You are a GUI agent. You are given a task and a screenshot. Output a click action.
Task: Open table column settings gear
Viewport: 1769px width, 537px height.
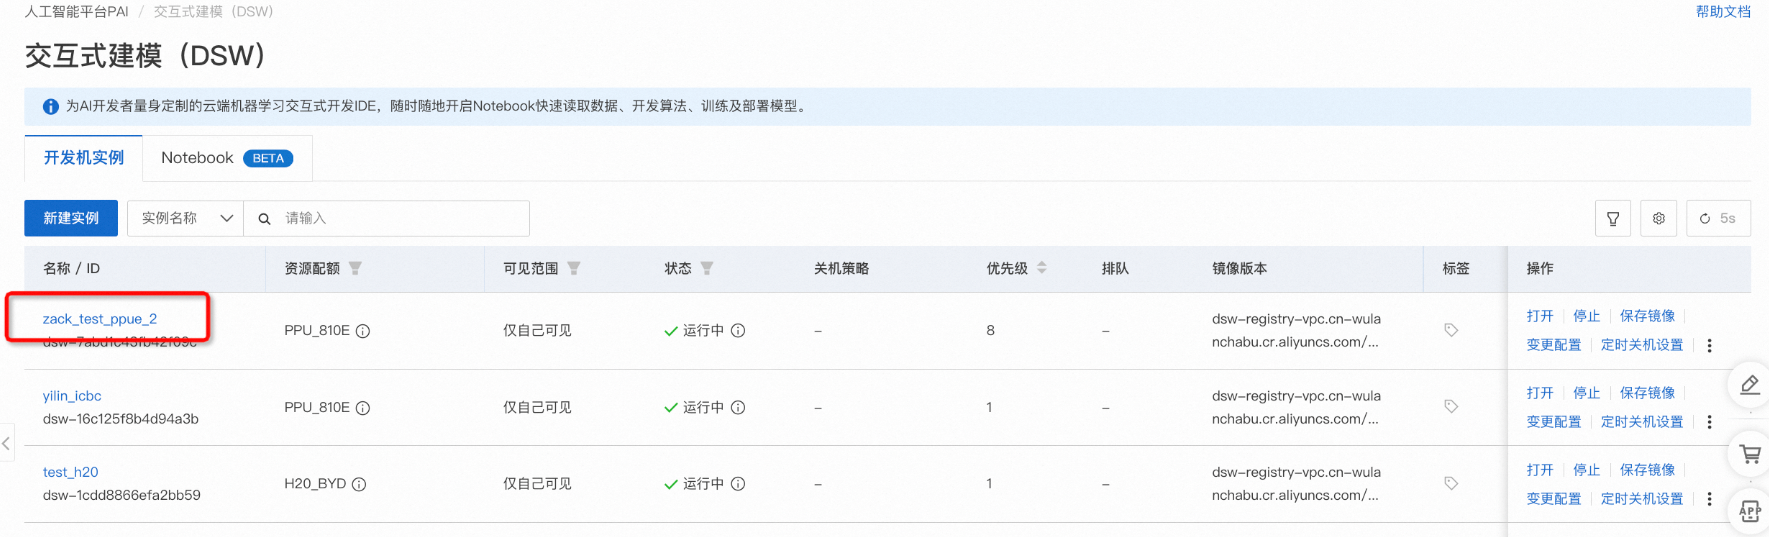point(1659,218)
